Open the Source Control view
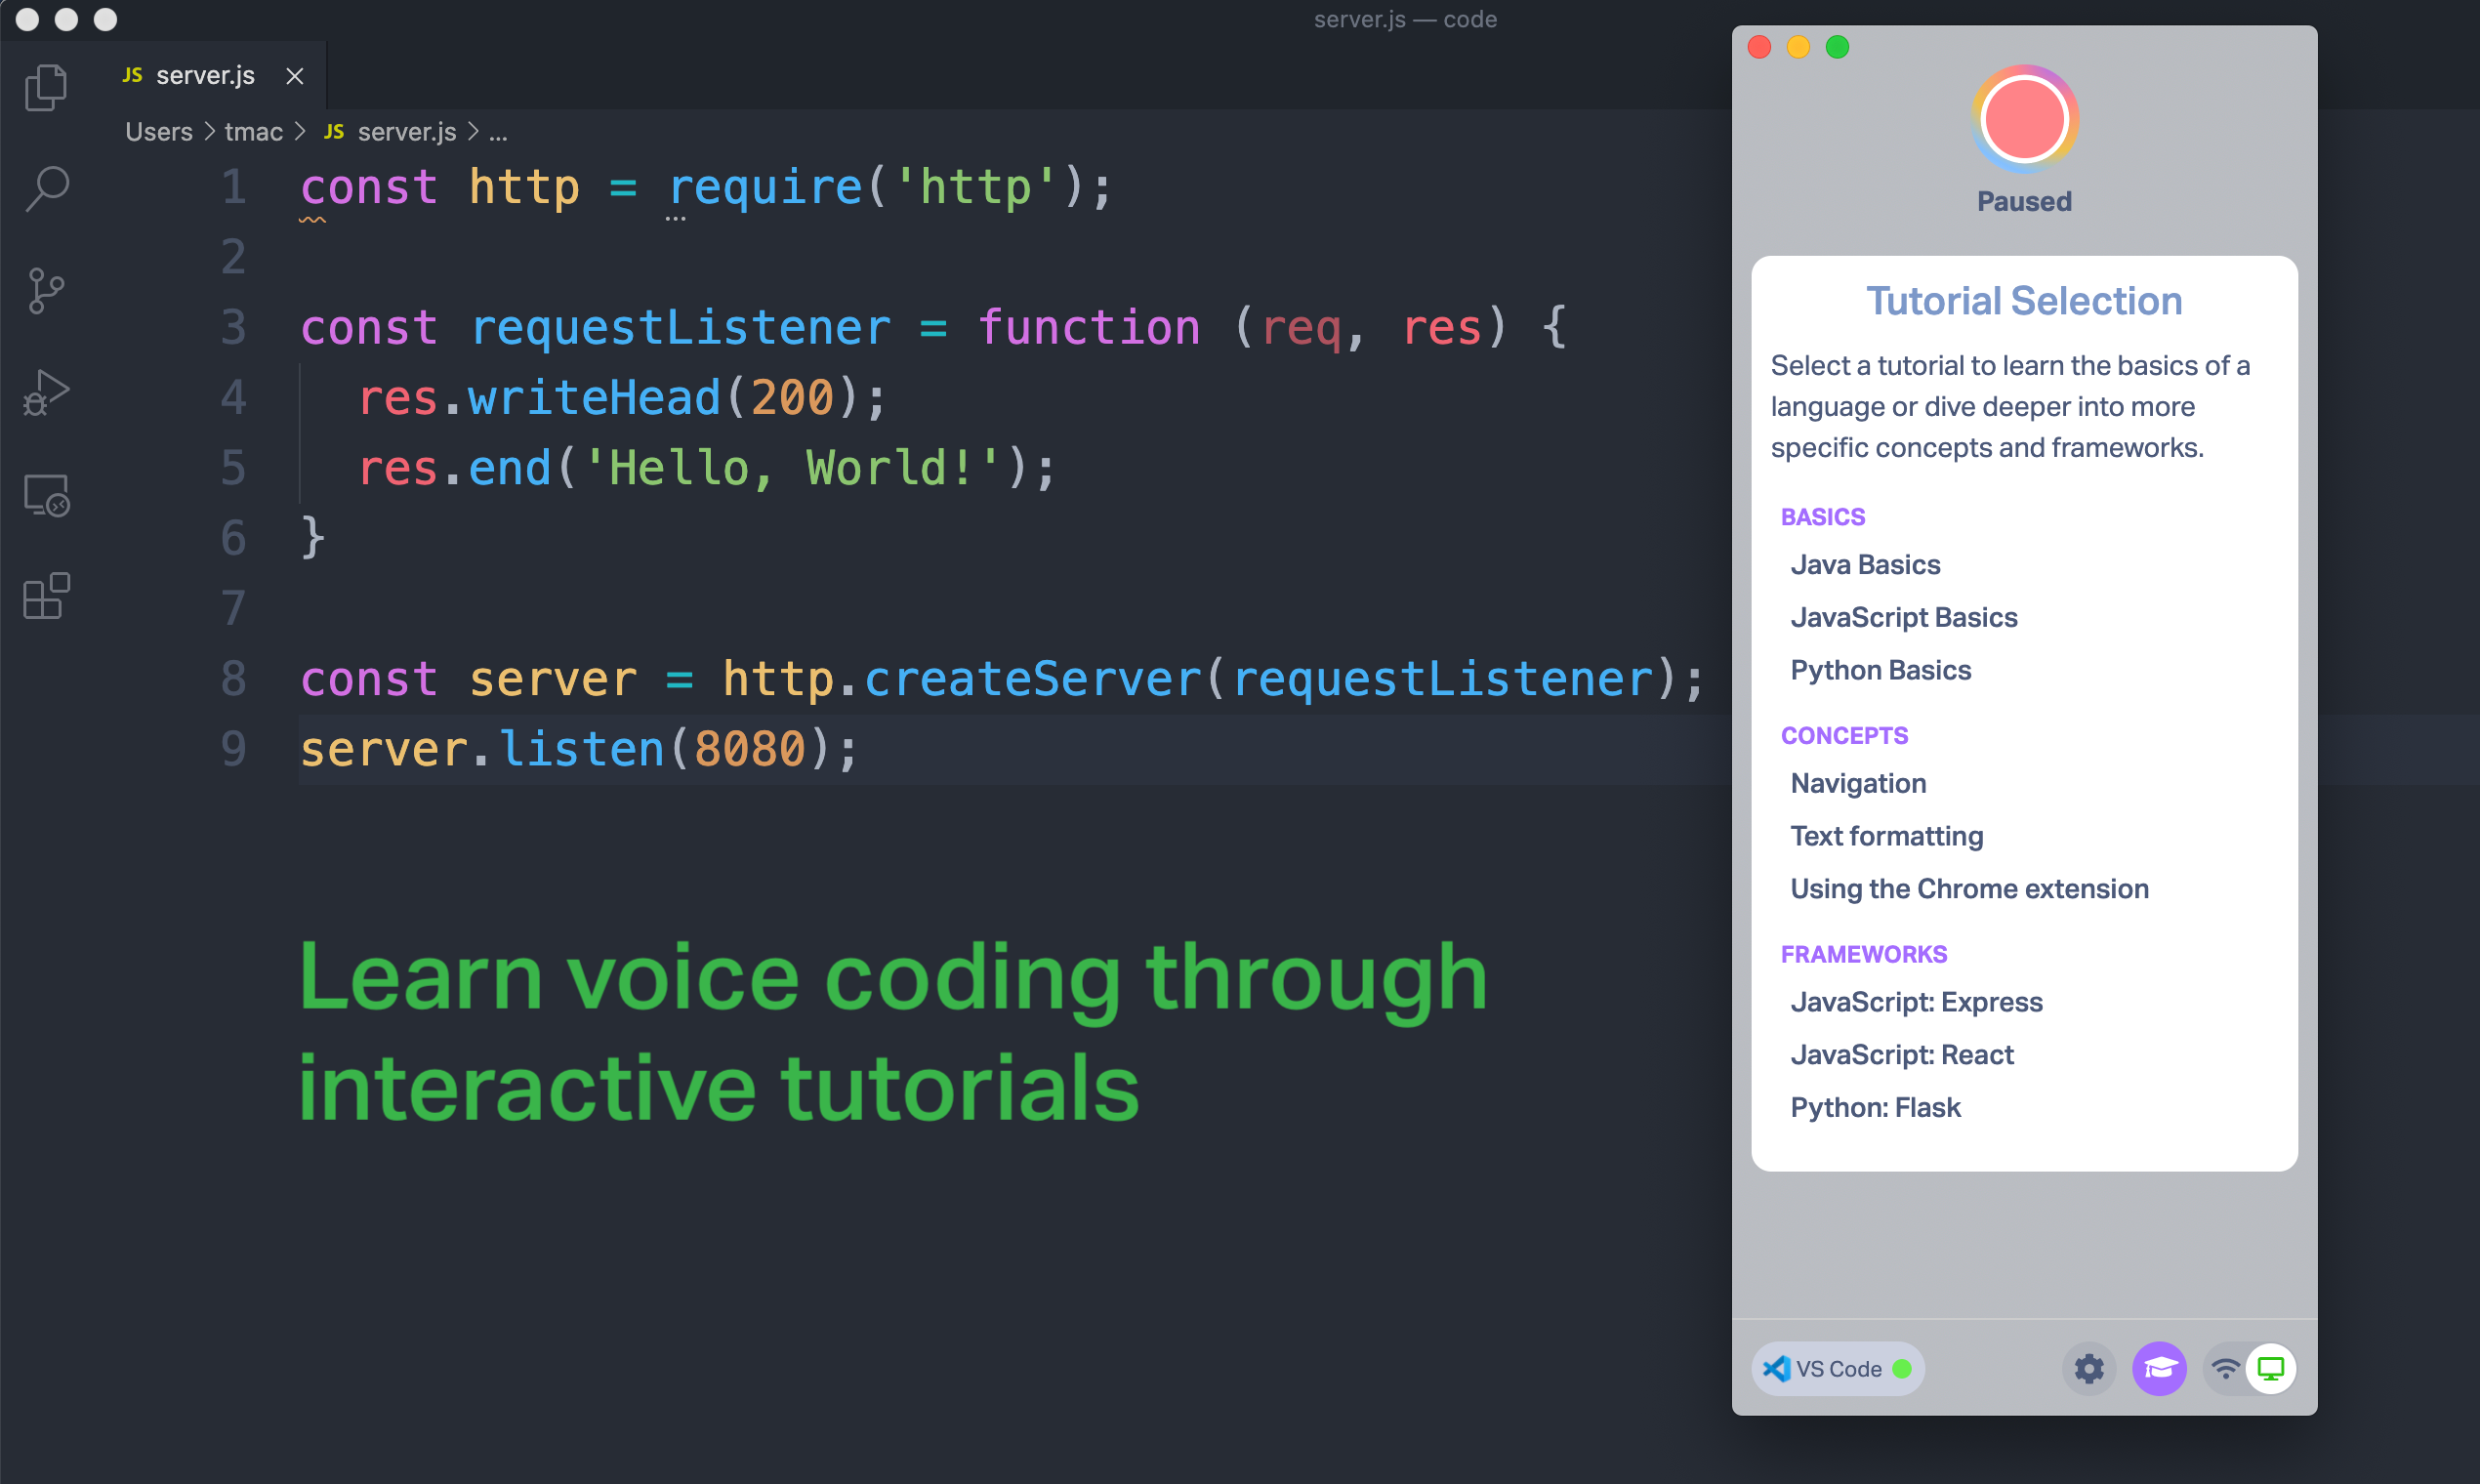Screen dimensions: 2480x1484 coord(45,291)
